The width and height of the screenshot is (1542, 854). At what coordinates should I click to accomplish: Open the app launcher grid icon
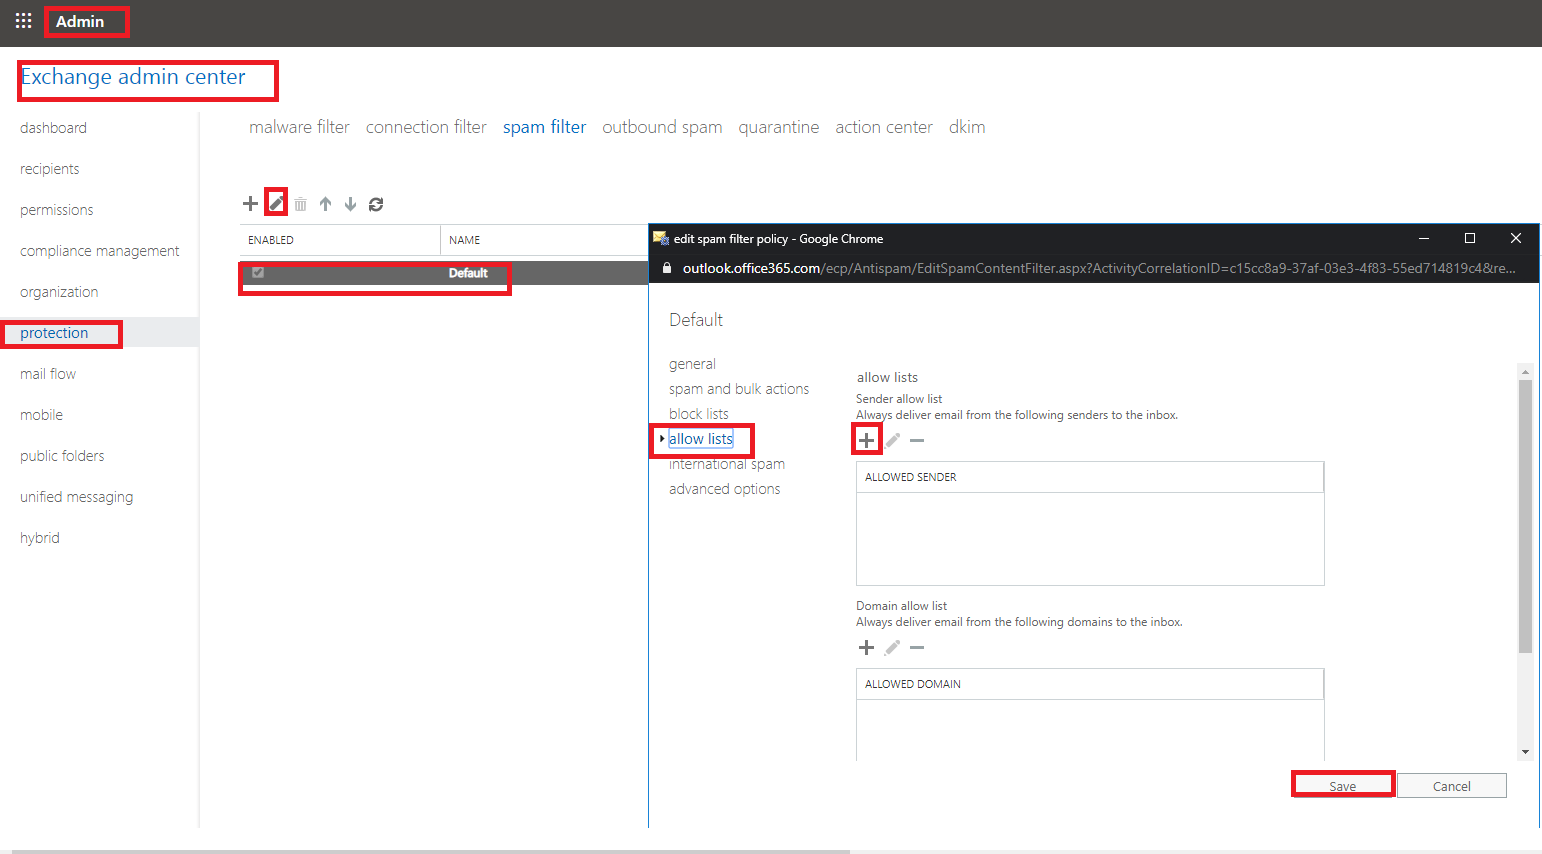coord(23,21)
